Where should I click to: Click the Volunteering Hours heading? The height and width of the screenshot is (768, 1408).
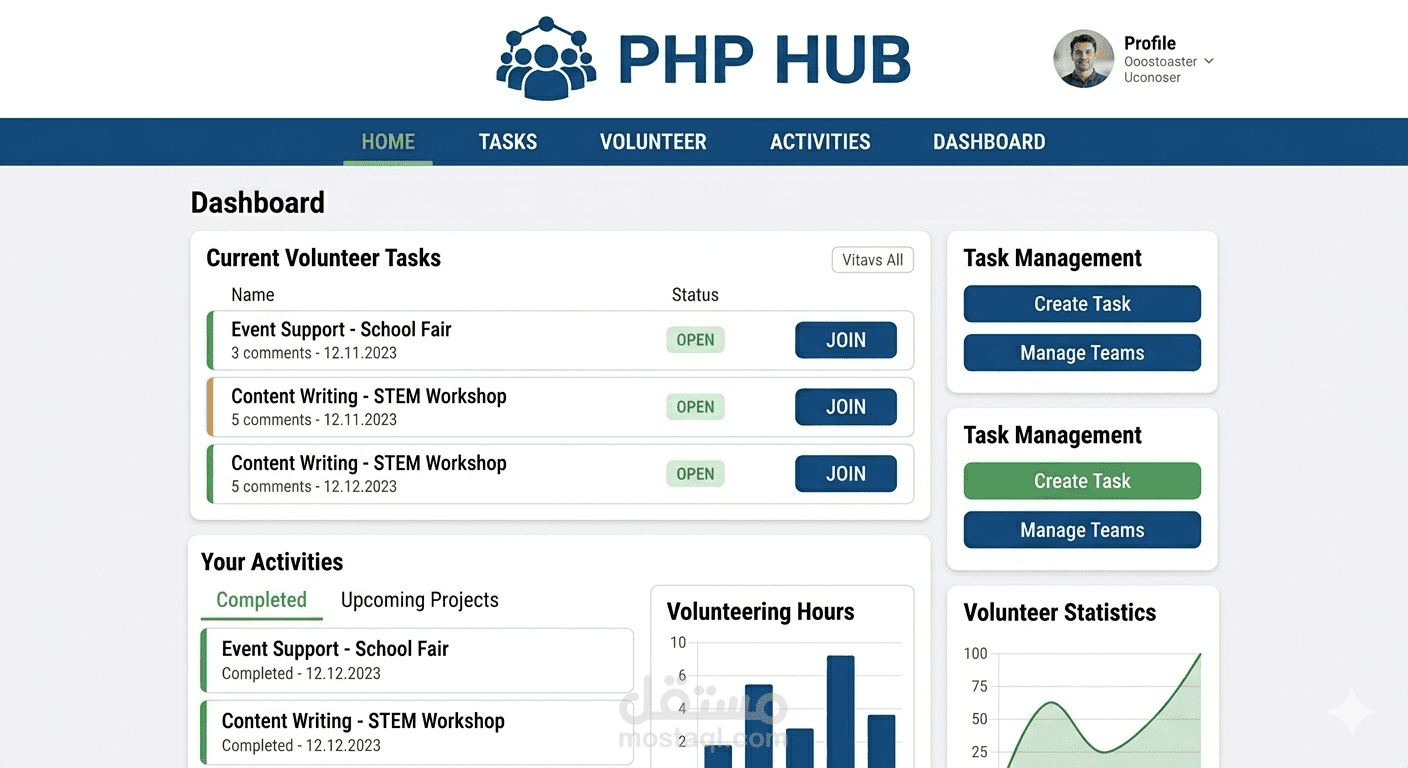(760, 612)
